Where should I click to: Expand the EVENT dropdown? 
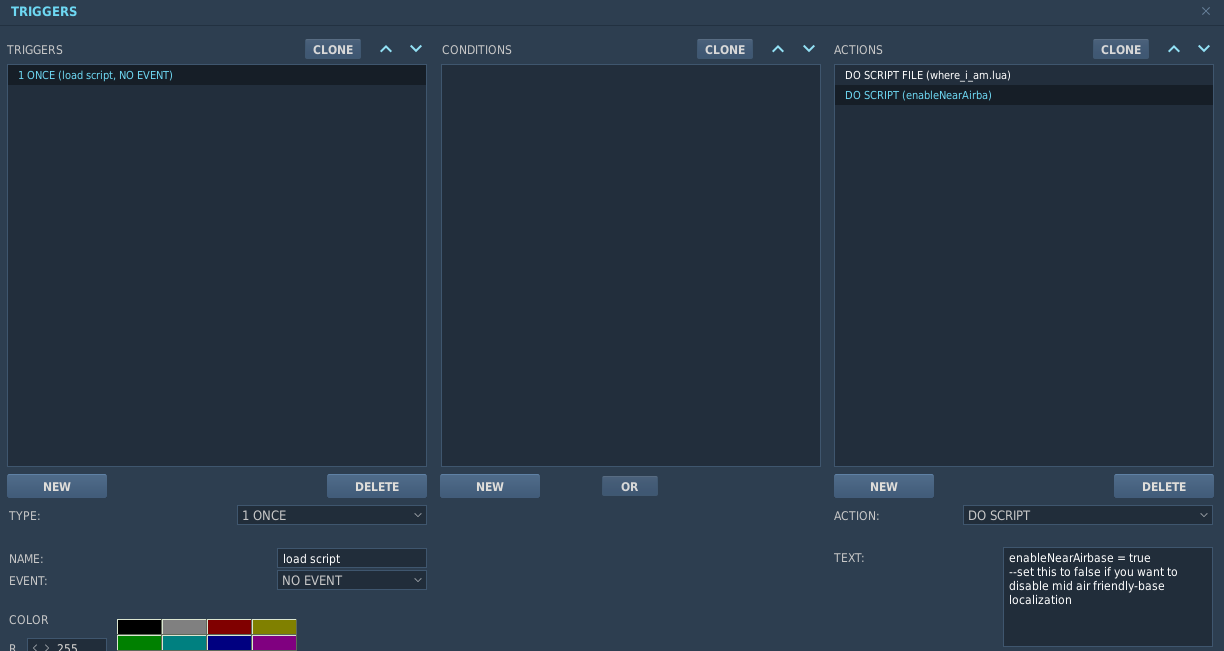(351, 580)
